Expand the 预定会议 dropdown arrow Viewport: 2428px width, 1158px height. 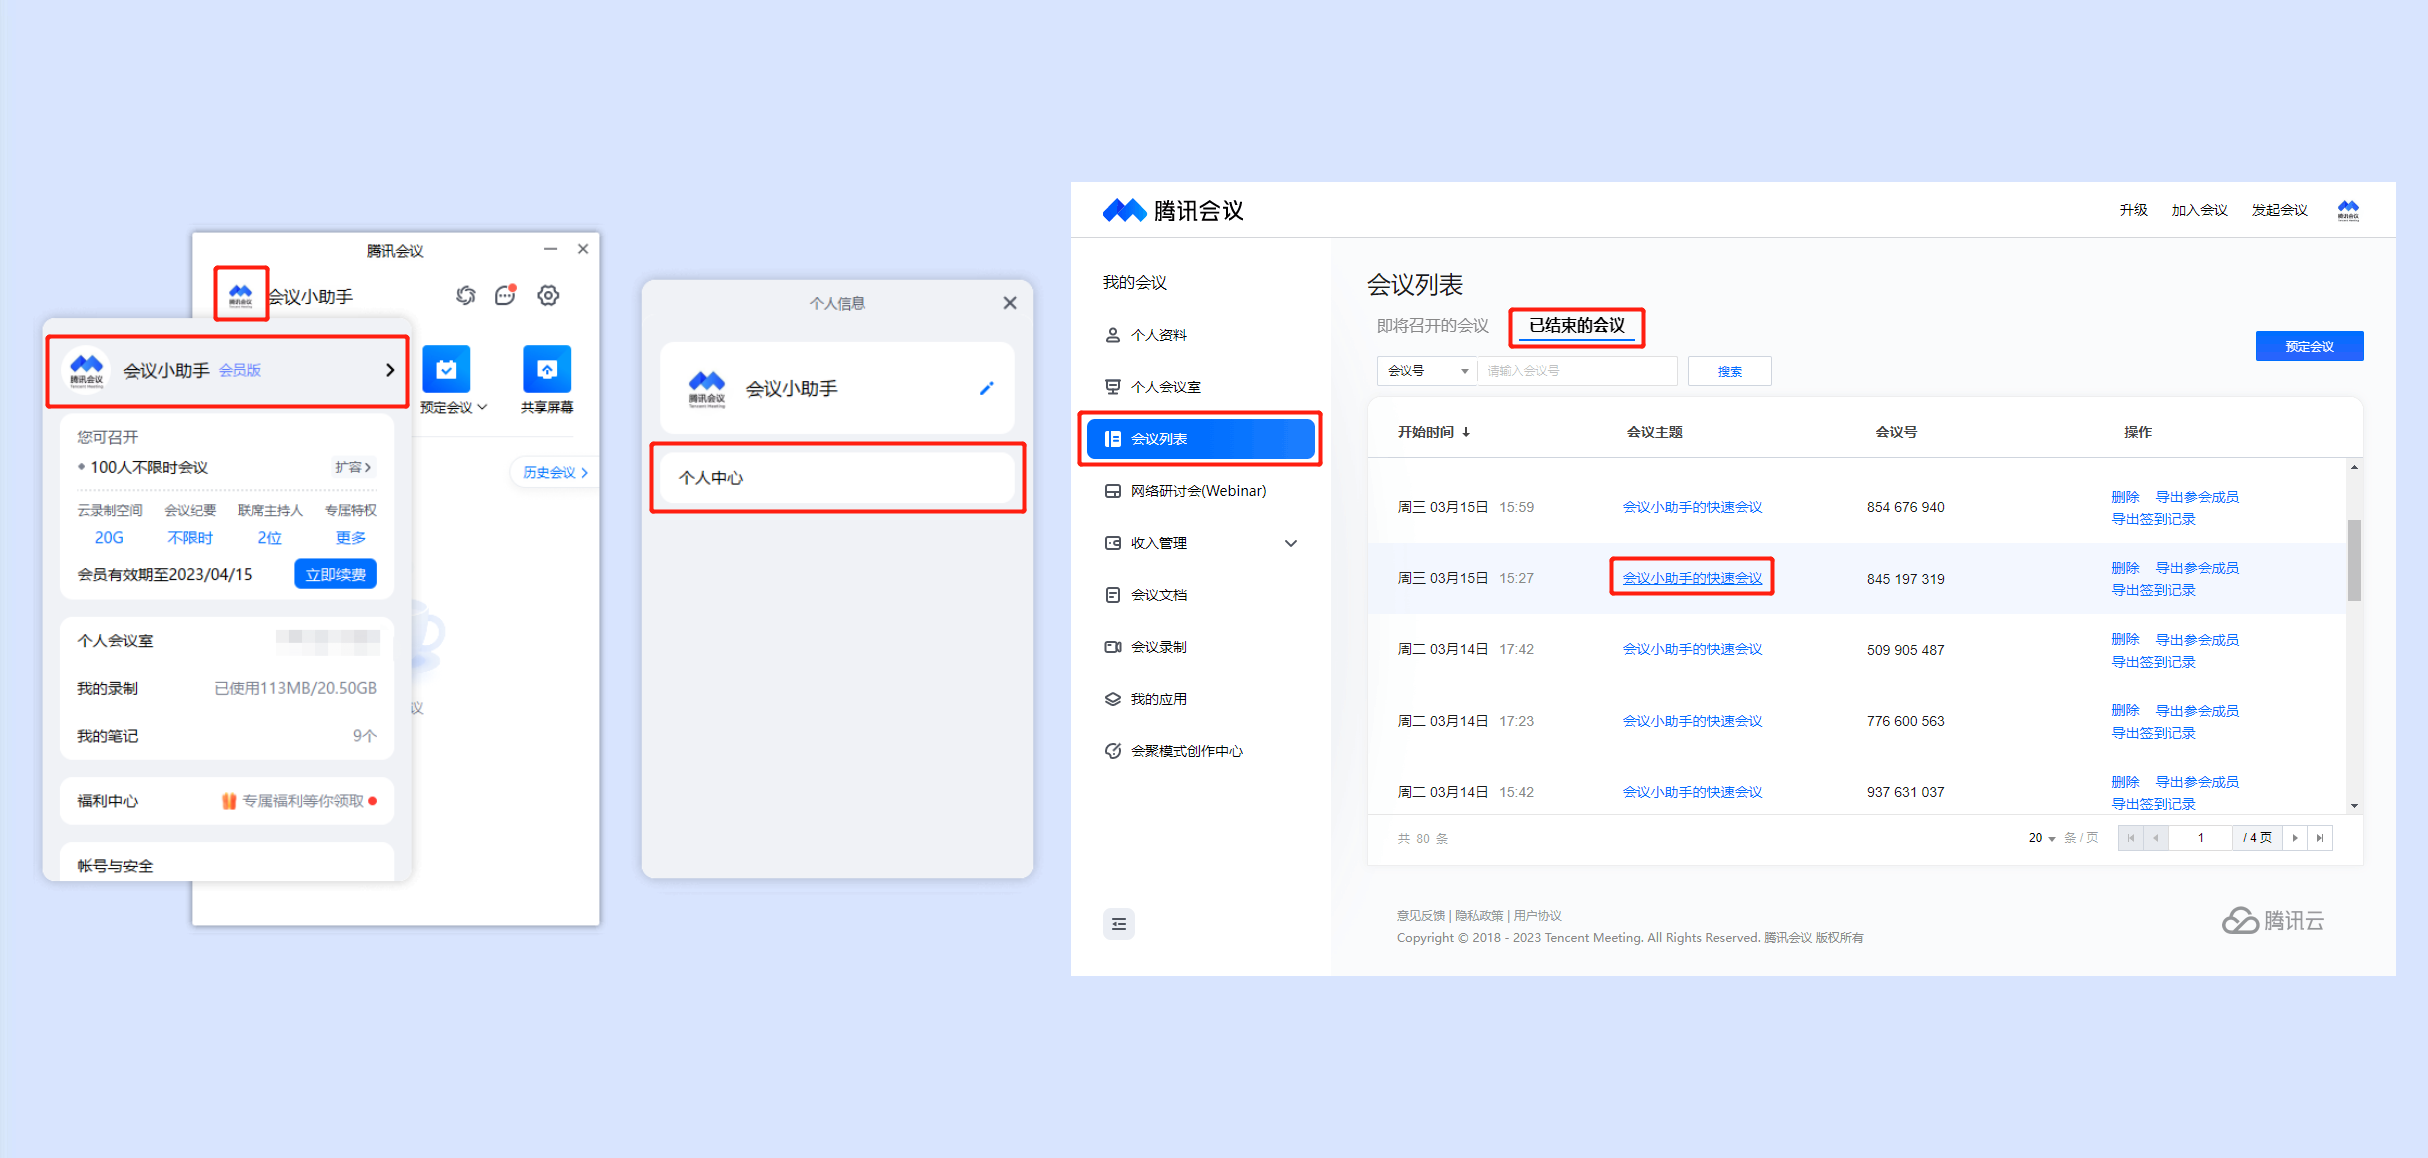[483, 407]
